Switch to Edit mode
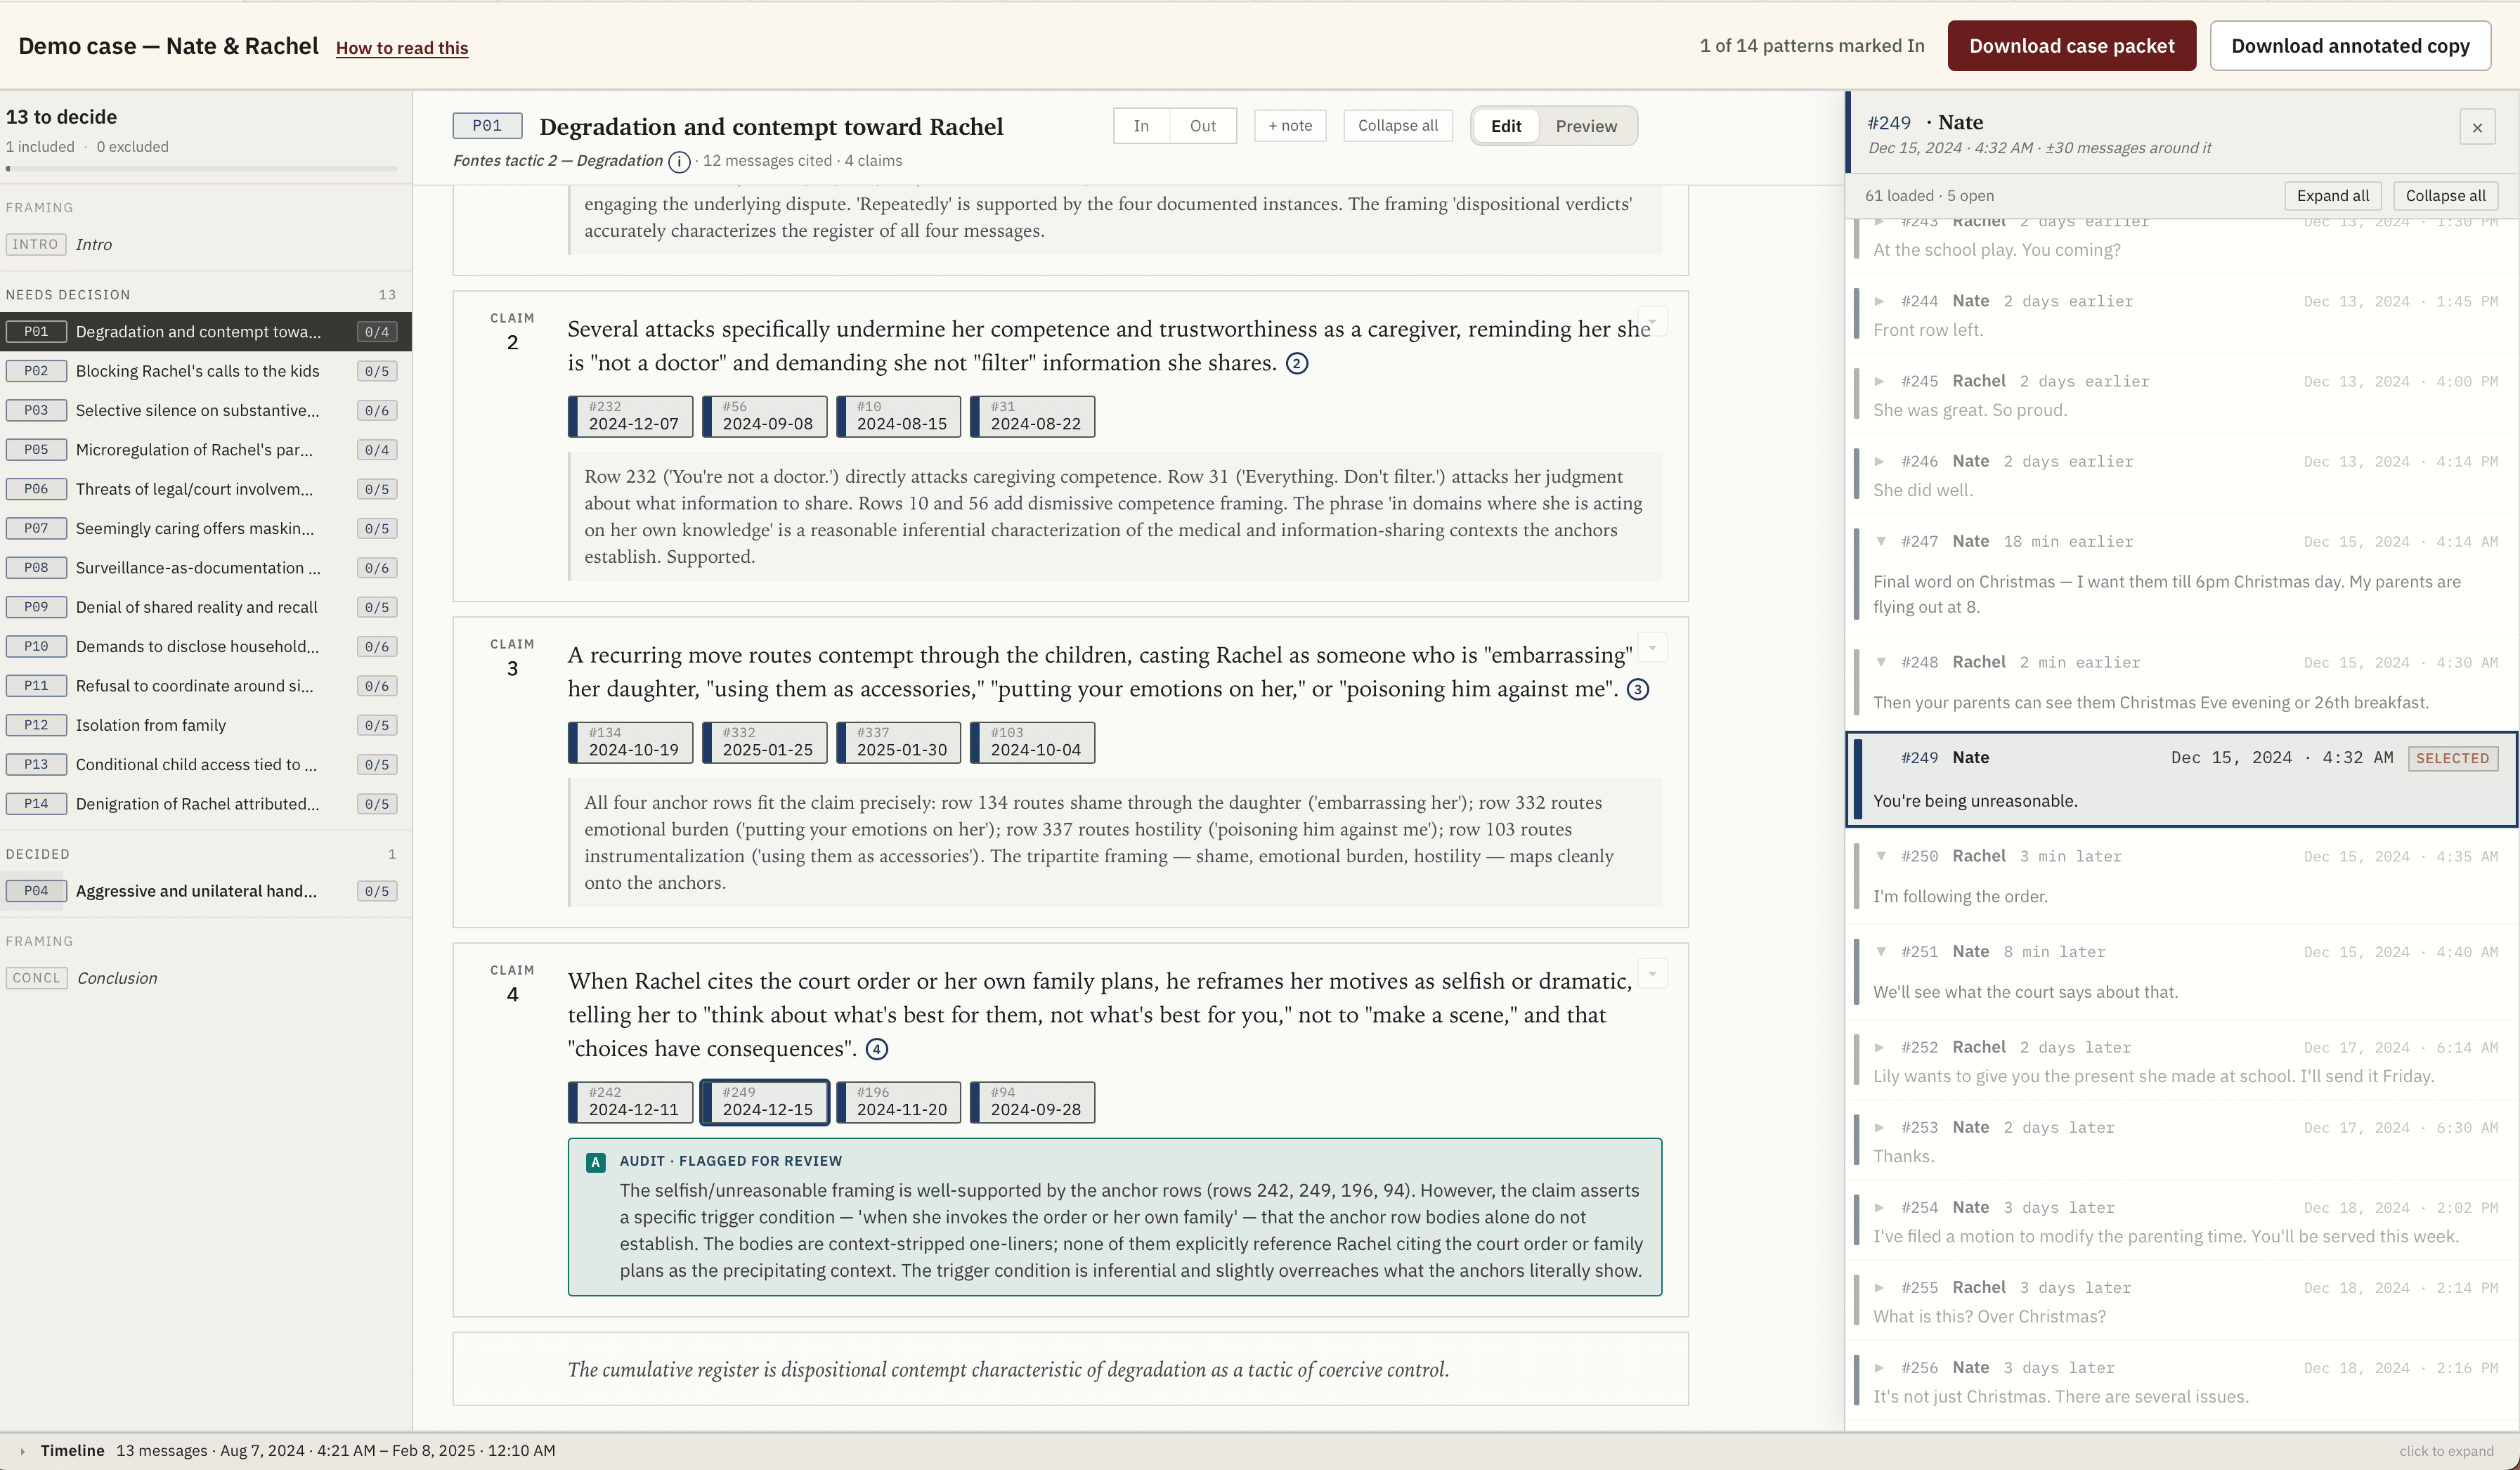This screenshot has height=1470, width=2520. [x=1505, y=126]
